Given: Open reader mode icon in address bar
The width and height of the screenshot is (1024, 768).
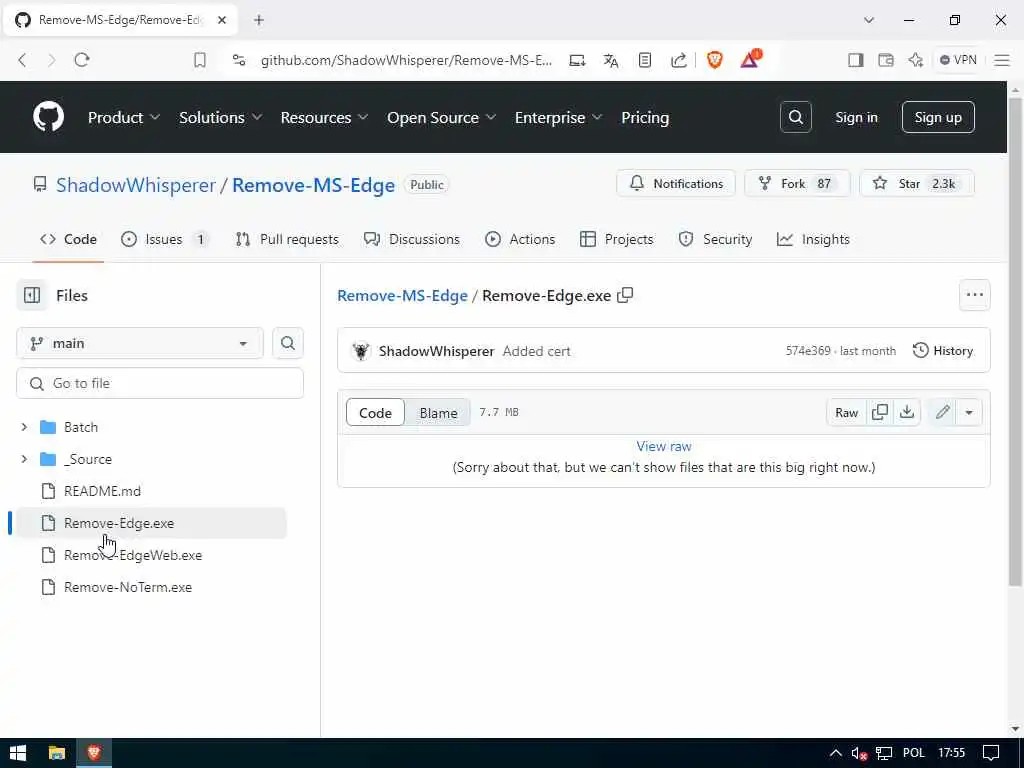Looking at the screenshot, I should click(x=645, y=60).
